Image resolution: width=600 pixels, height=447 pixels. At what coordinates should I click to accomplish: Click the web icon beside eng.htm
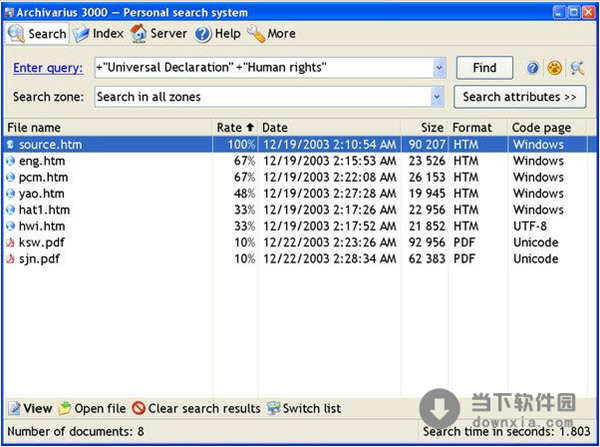click(10, 161)
